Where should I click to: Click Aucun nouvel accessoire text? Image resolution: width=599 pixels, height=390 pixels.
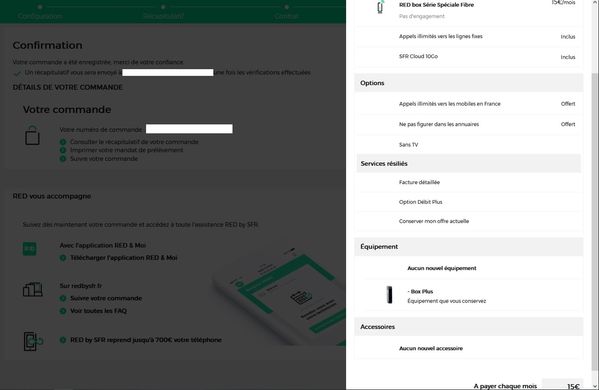(x=431, y=348)
